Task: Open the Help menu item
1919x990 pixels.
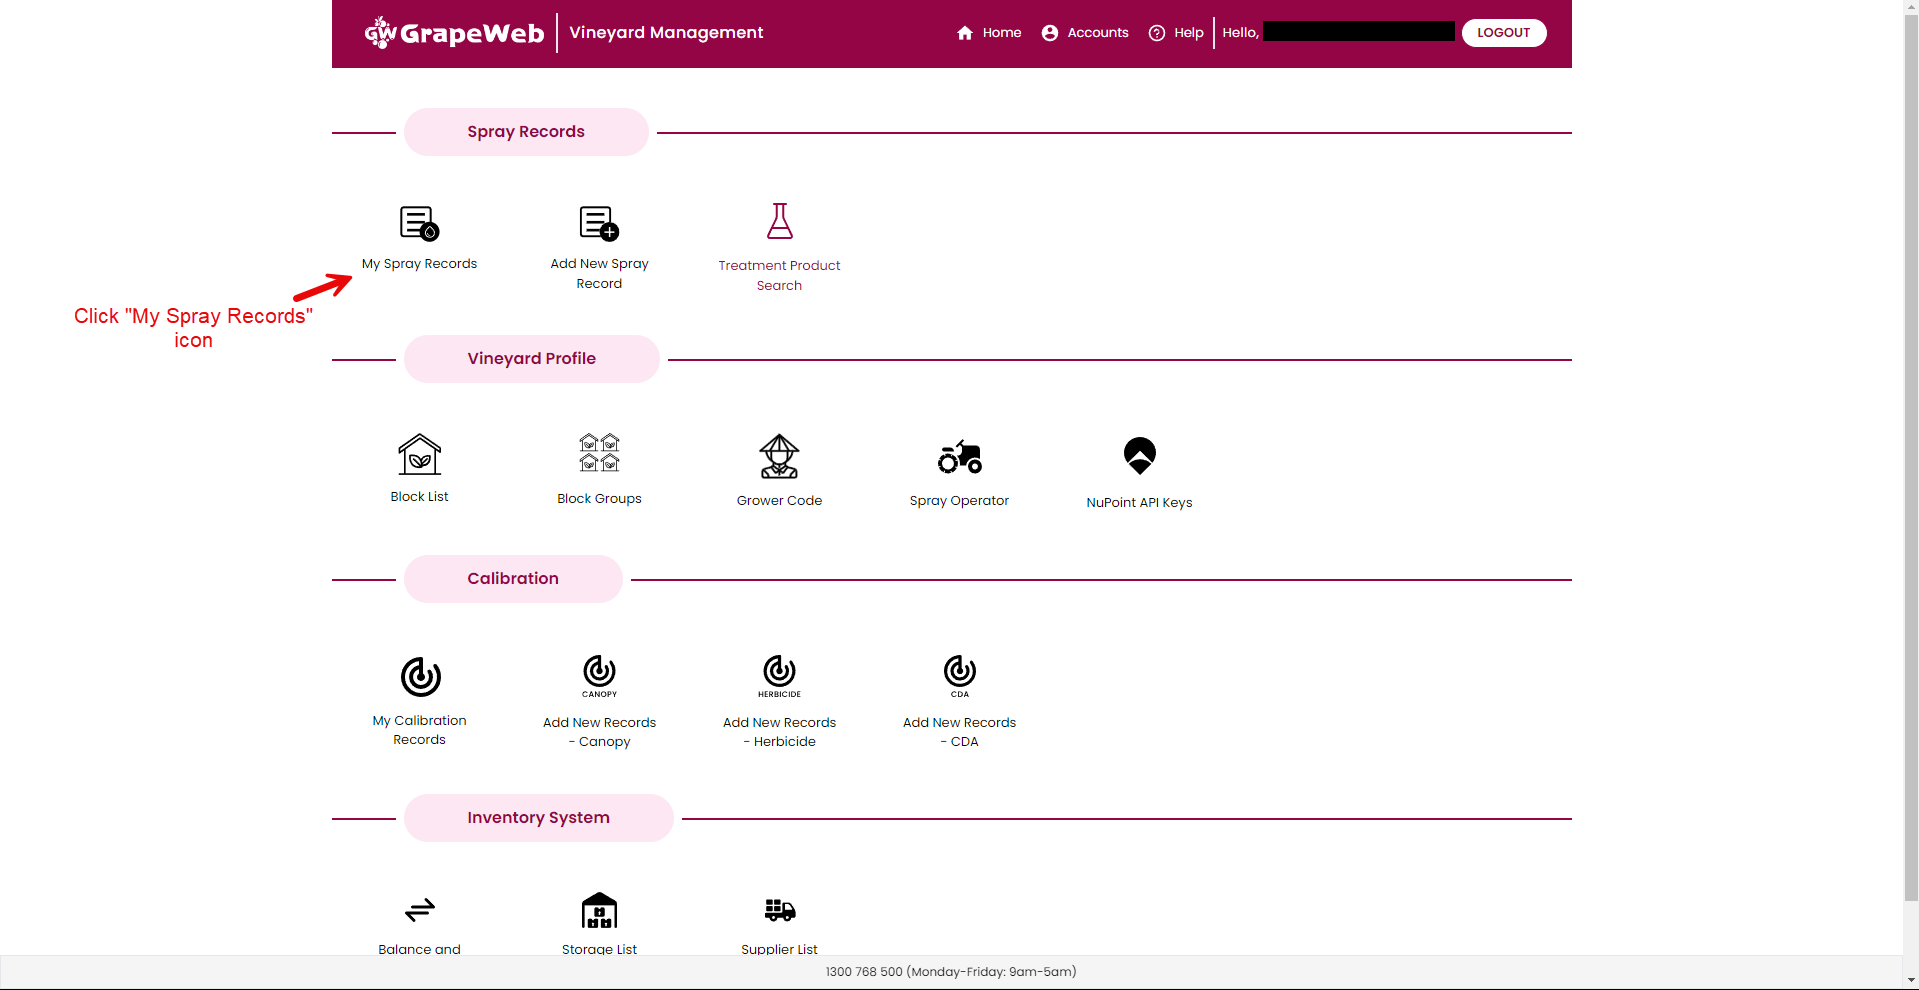Action: pyautogui.click(x=1176, y=32)
